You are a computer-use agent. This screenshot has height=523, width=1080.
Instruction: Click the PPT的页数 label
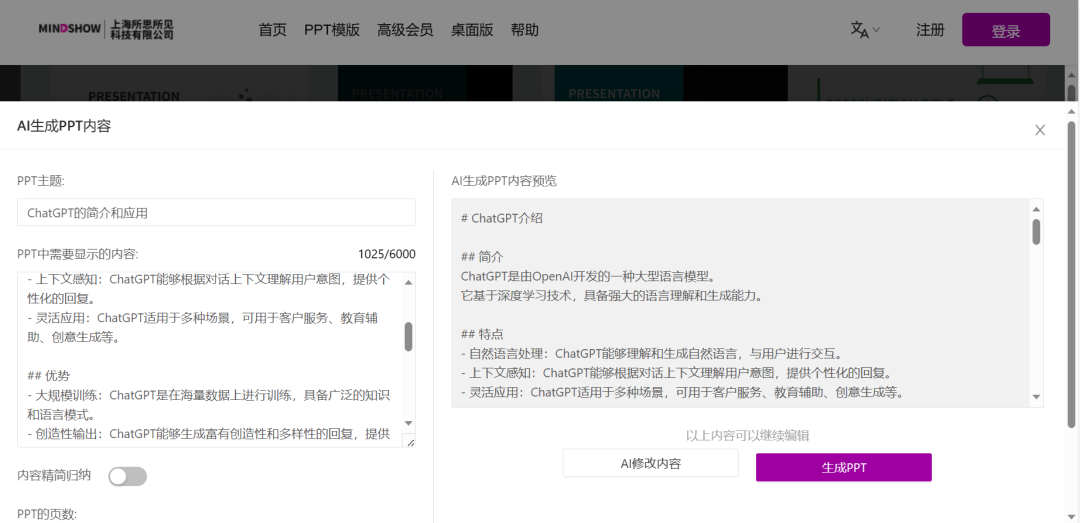(48, 514)
